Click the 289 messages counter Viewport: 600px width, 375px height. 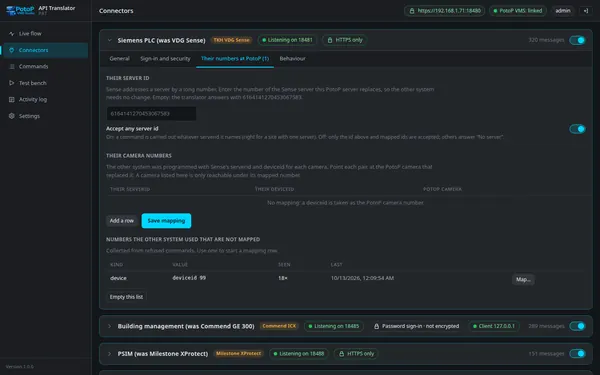pos(546,326)
